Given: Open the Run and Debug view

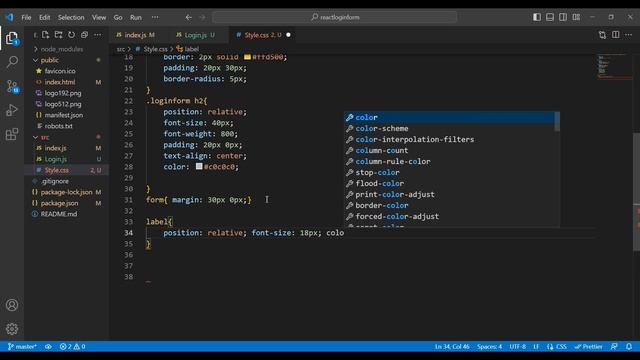Looking at the screenshot, I should [12, 110].
